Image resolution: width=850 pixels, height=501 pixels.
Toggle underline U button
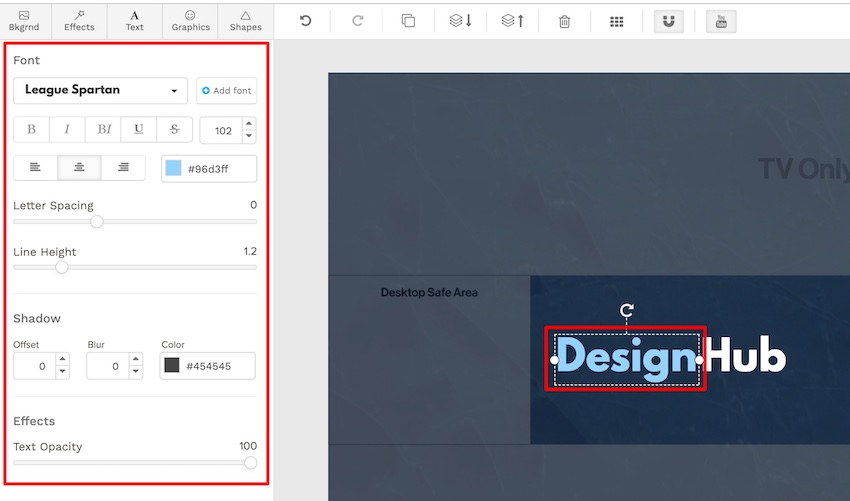click(139, 129)
